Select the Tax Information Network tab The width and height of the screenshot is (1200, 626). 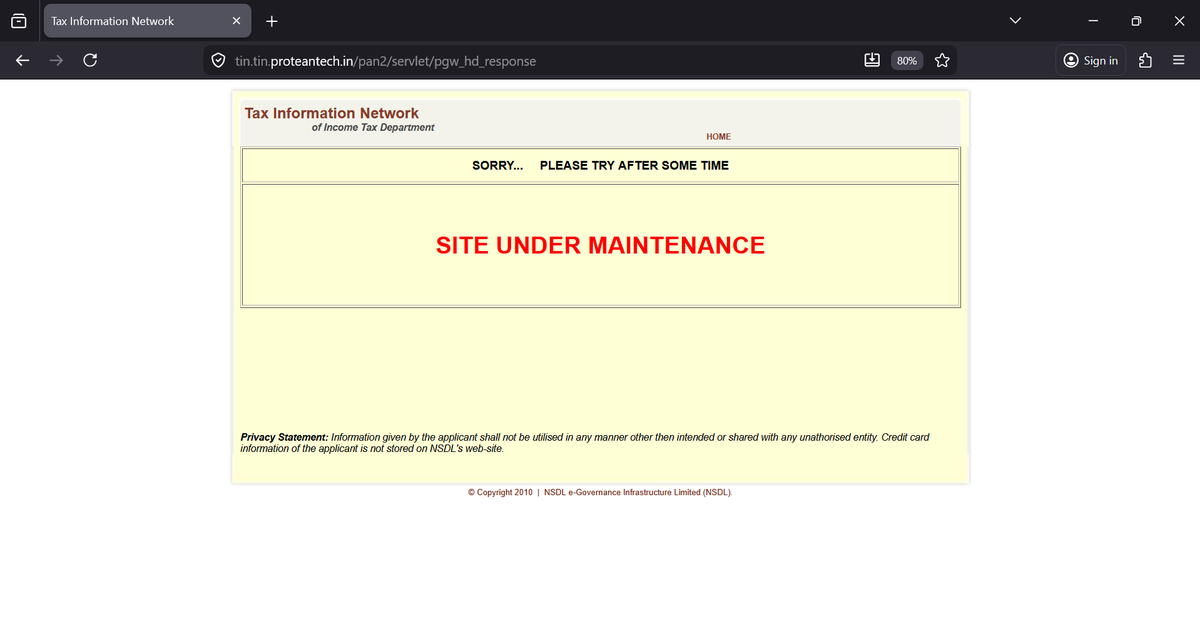click(x=147, y=21)
